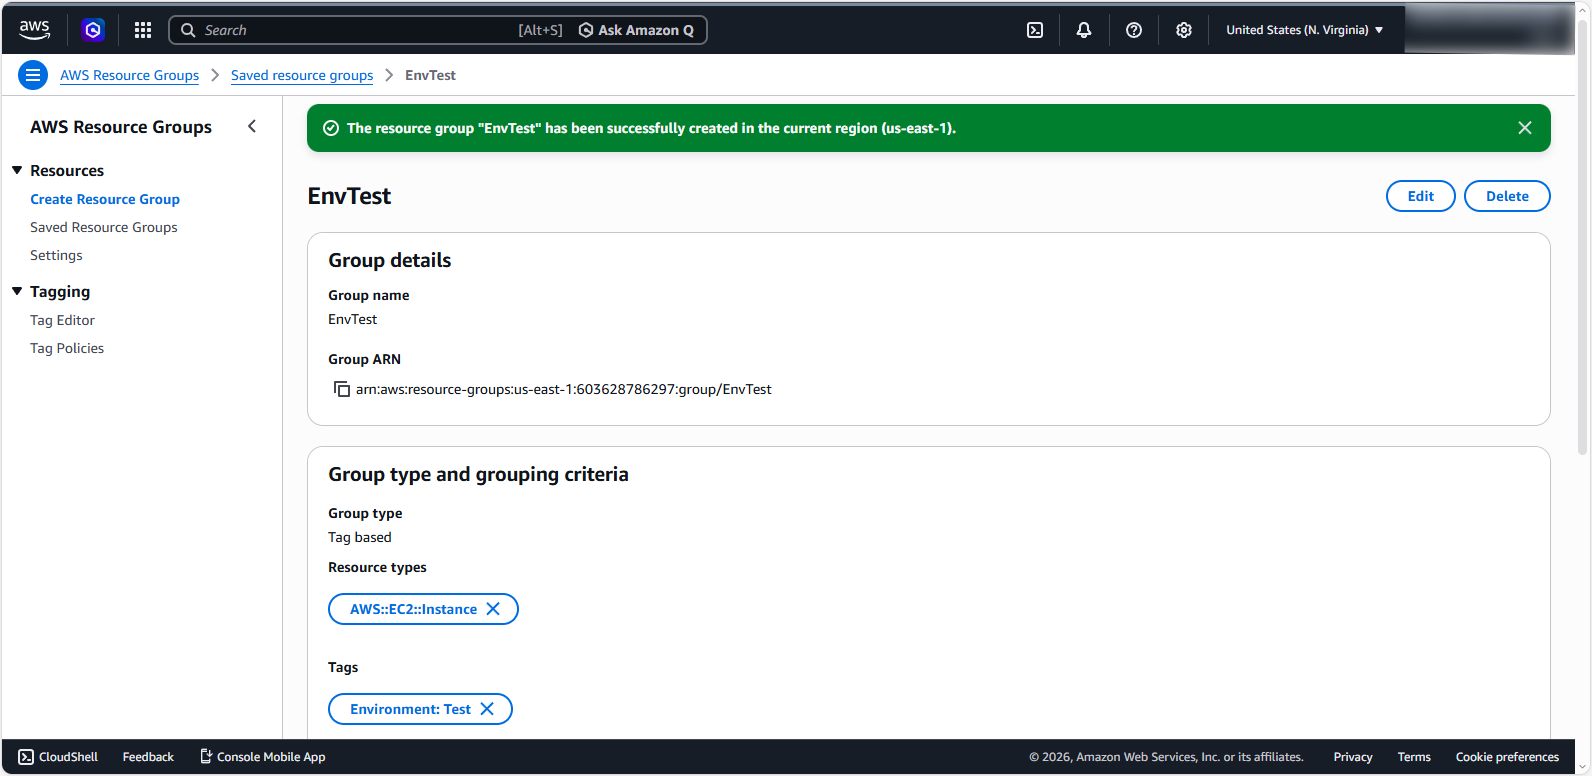Open the Services grid menu icon
This screenshot has width=1592, height=776.
[143, 30]
